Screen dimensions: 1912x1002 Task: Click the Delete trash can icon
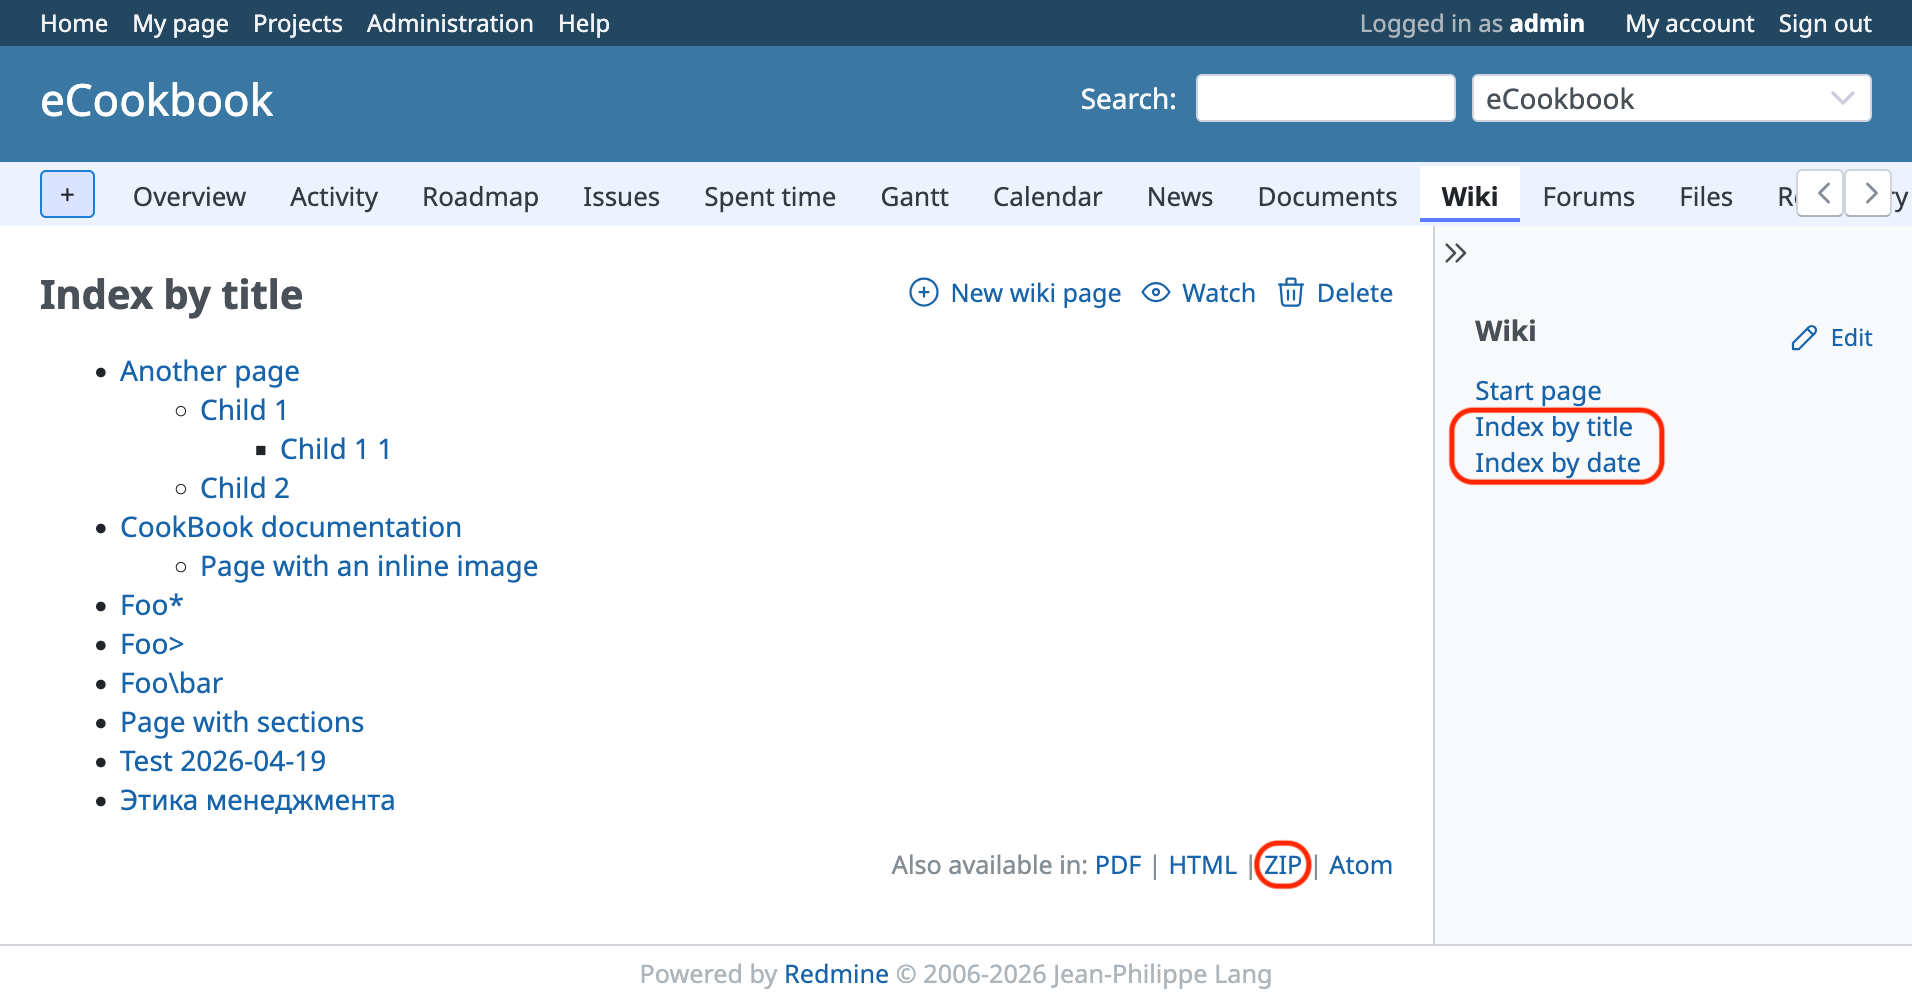click(x=1290, y=293)
